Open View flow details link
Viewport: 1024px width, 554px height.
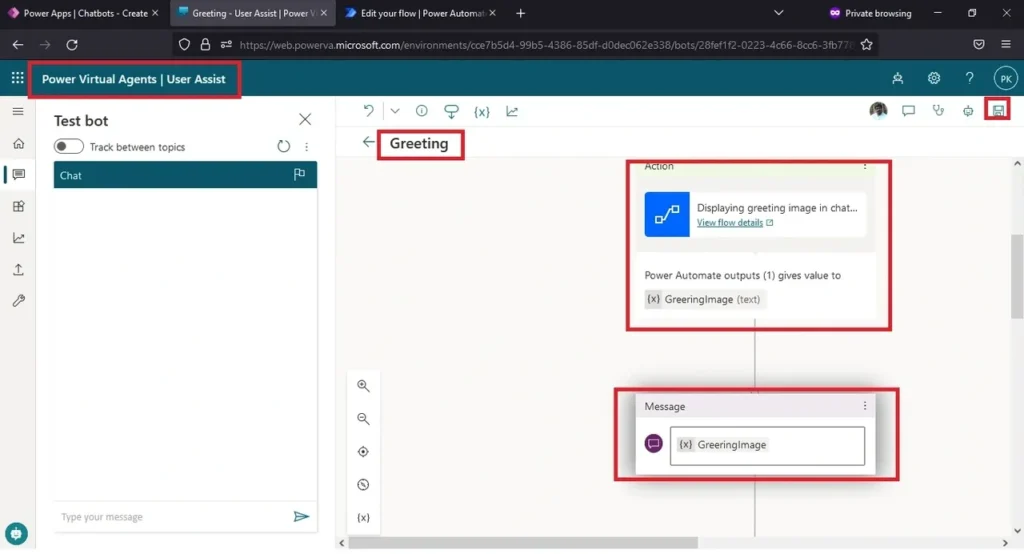pos(729,223)
